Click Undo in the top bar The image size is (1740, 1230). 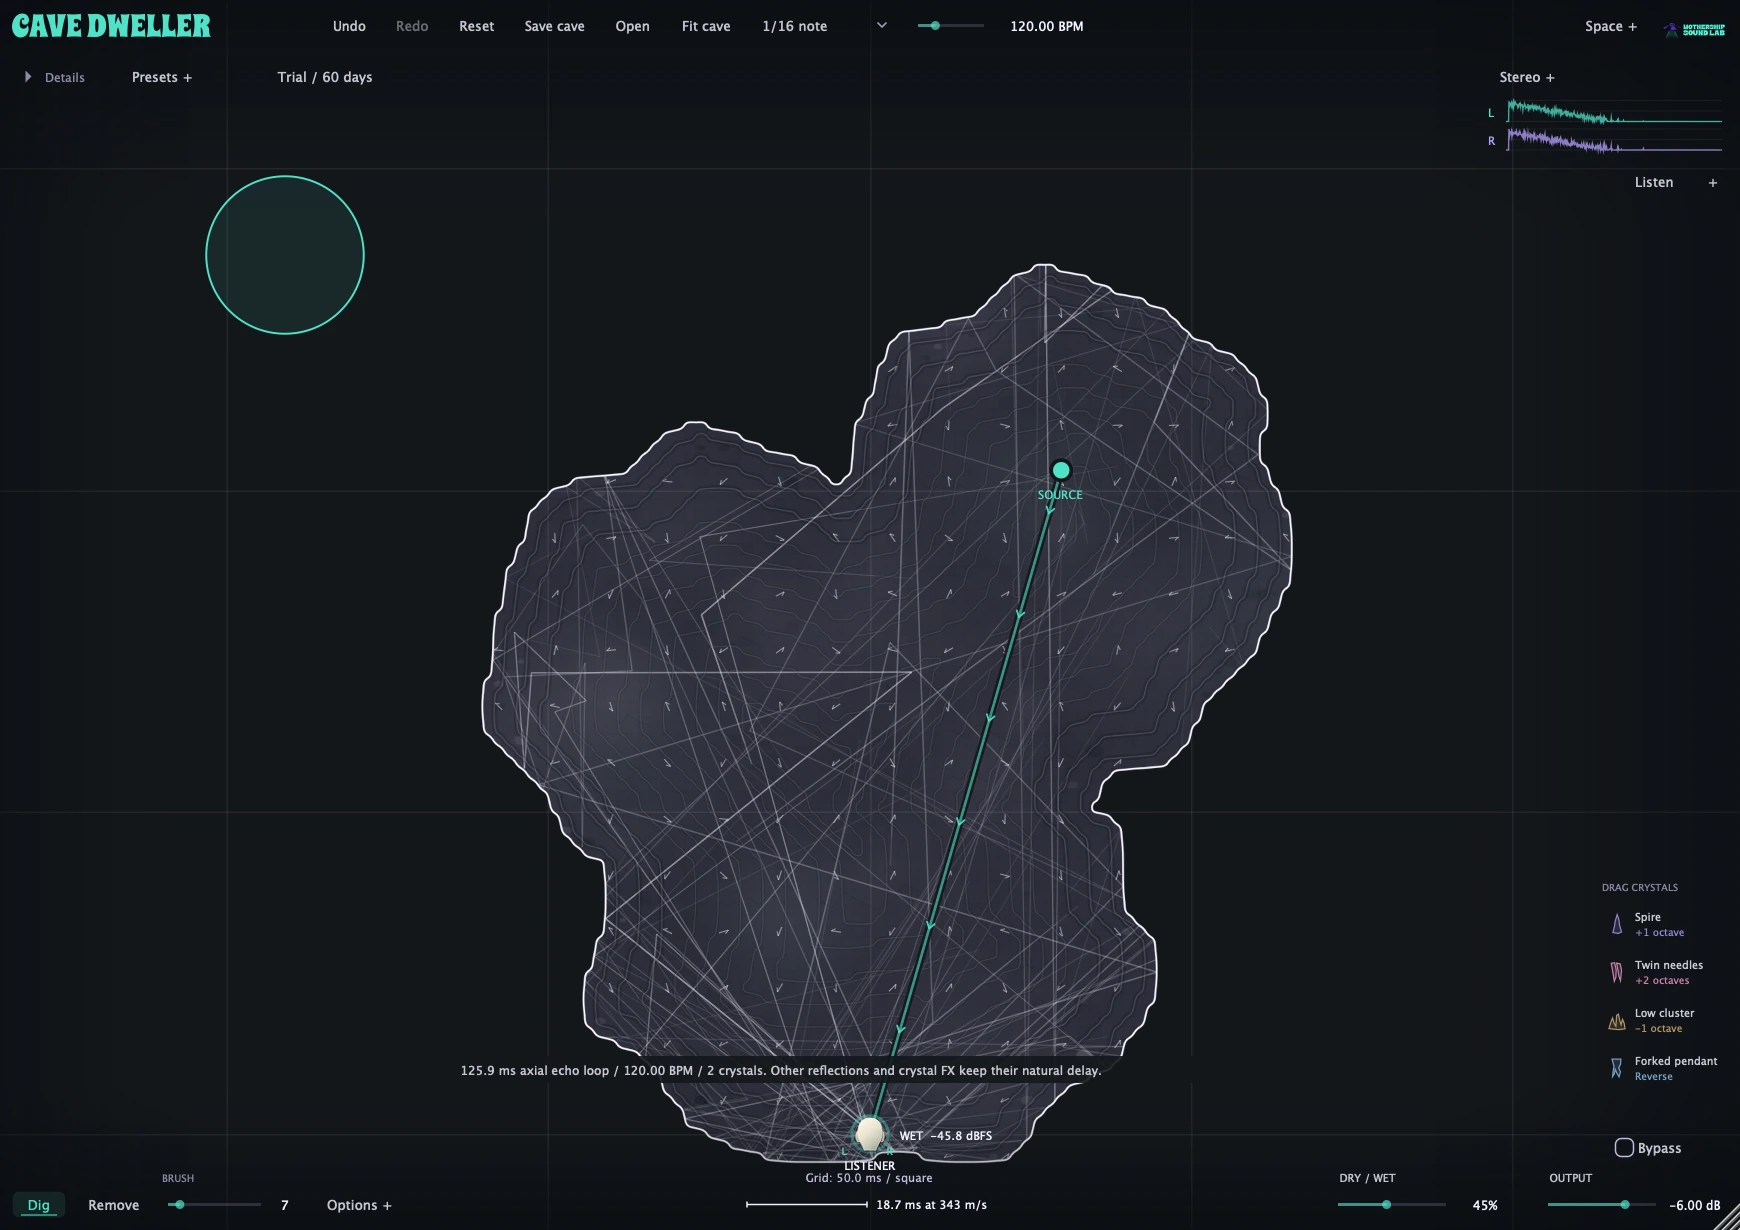click(349, 26)
